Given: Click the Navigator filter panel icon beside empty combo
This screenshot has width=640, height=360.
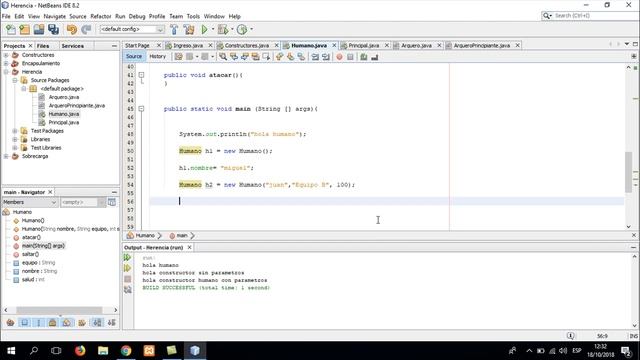Looking at the screenshot, I should pyautogui.click(x=111, y=202).
